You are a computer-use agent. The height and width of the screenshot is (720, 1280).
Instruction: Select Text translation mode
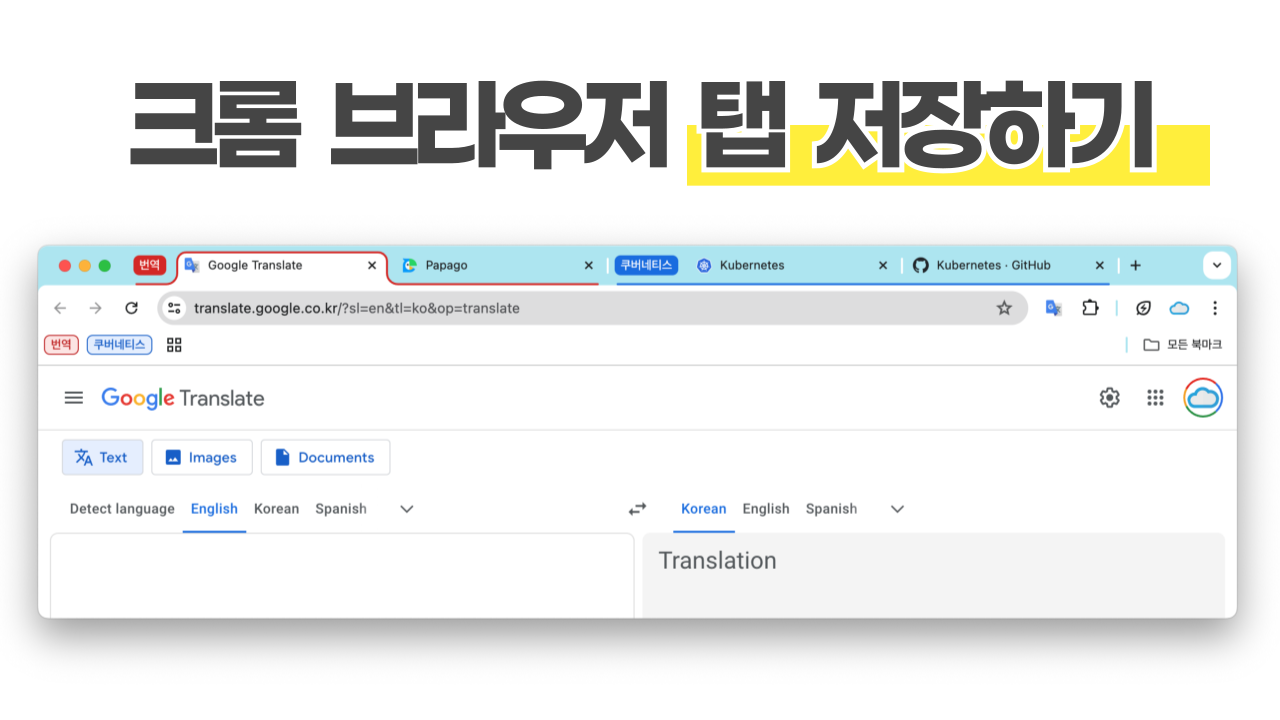tap(102, 458)
